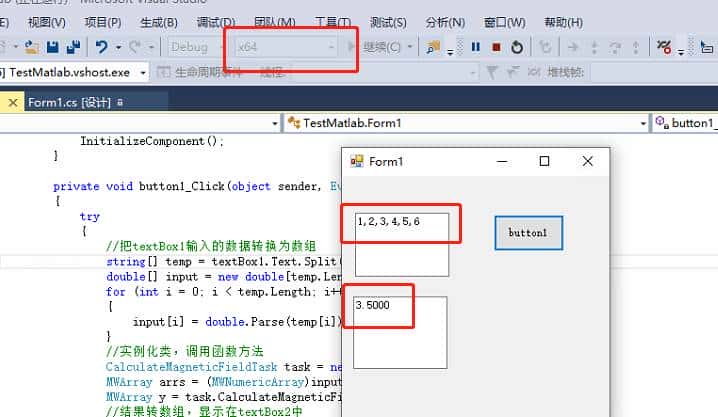Click the 'input[i] = double.Parse' code line
This screenshot has width=718, height=417.
[x=237, y=322]
